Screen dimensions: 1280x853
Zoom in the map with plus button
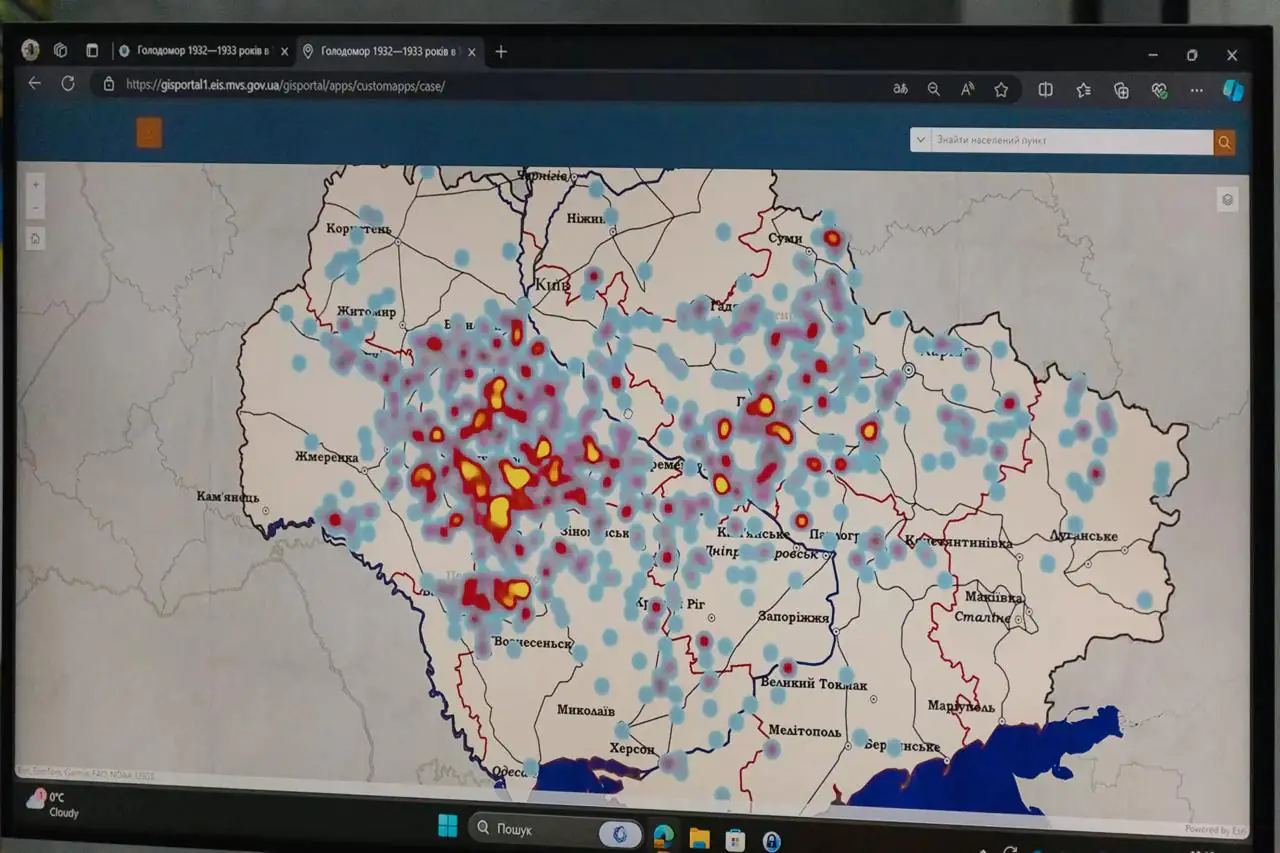[36, 185]
